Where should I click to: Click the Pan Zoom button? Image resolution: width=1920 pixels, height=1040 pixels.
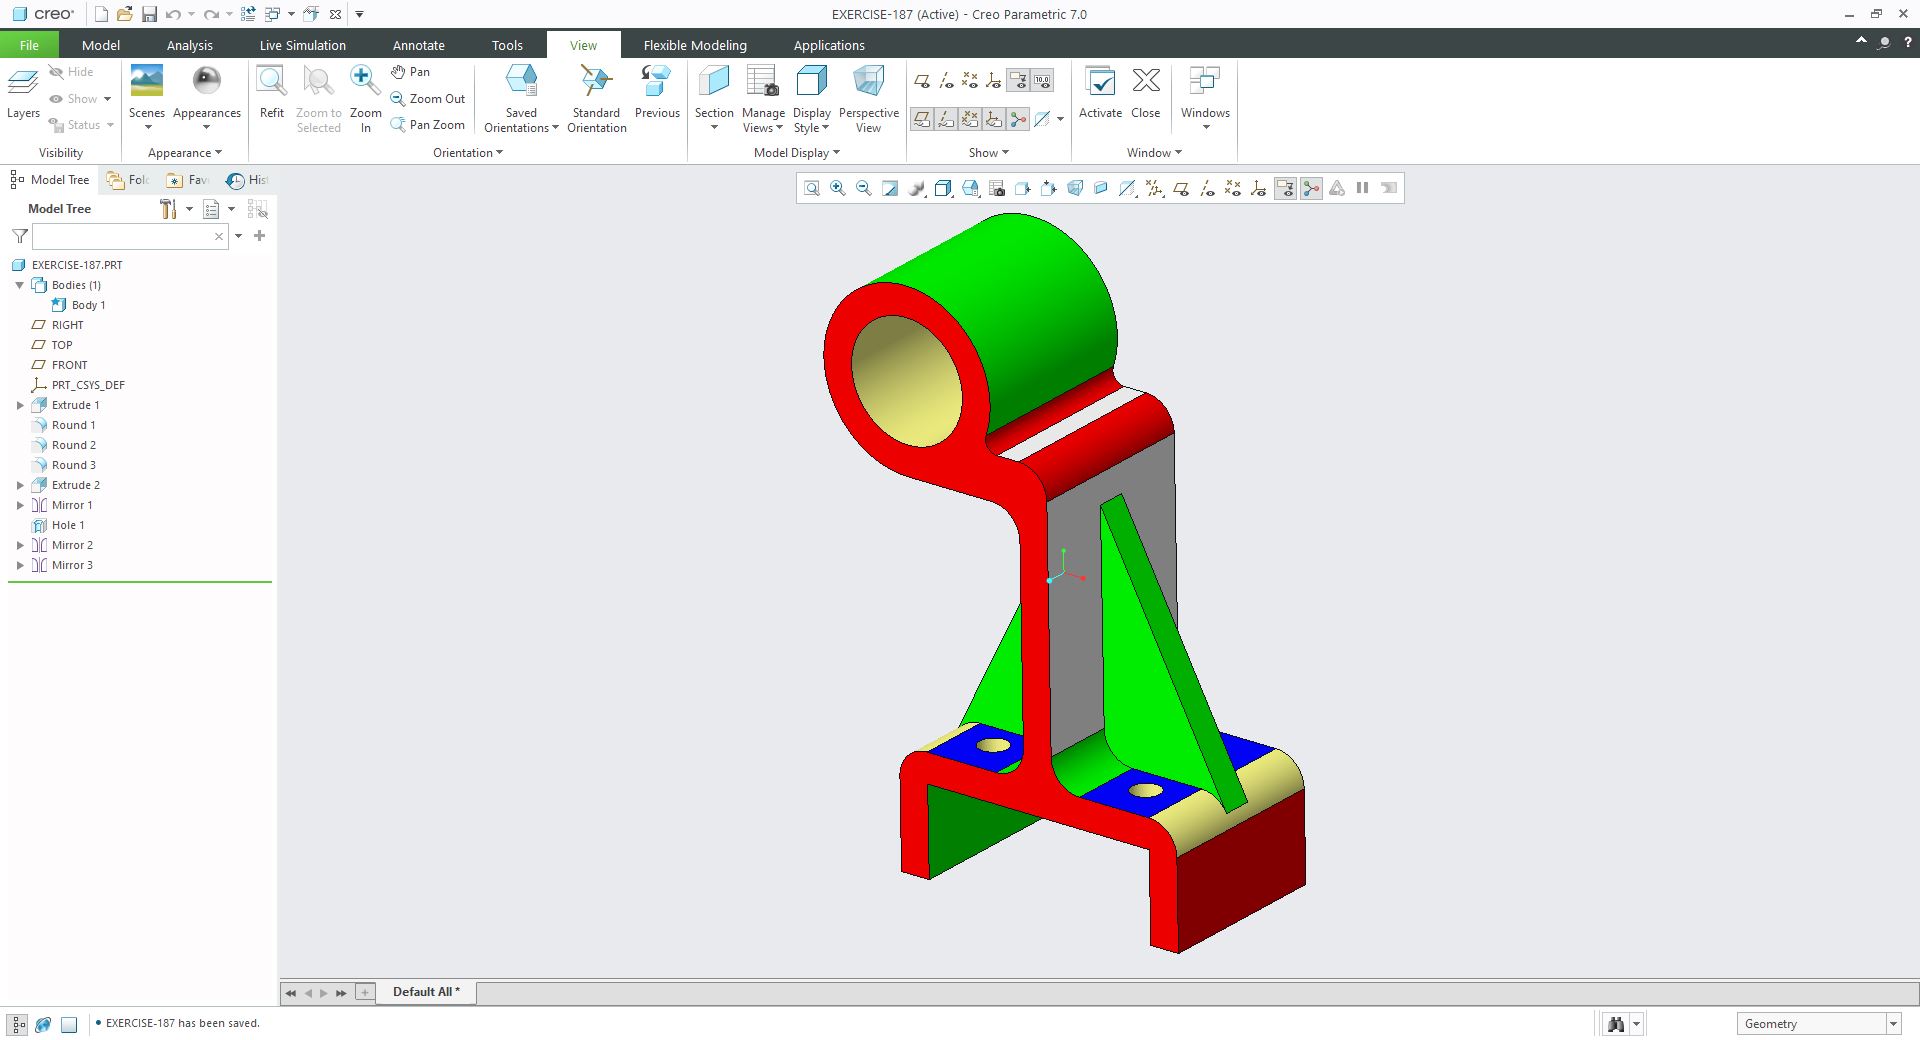[428, 125]
